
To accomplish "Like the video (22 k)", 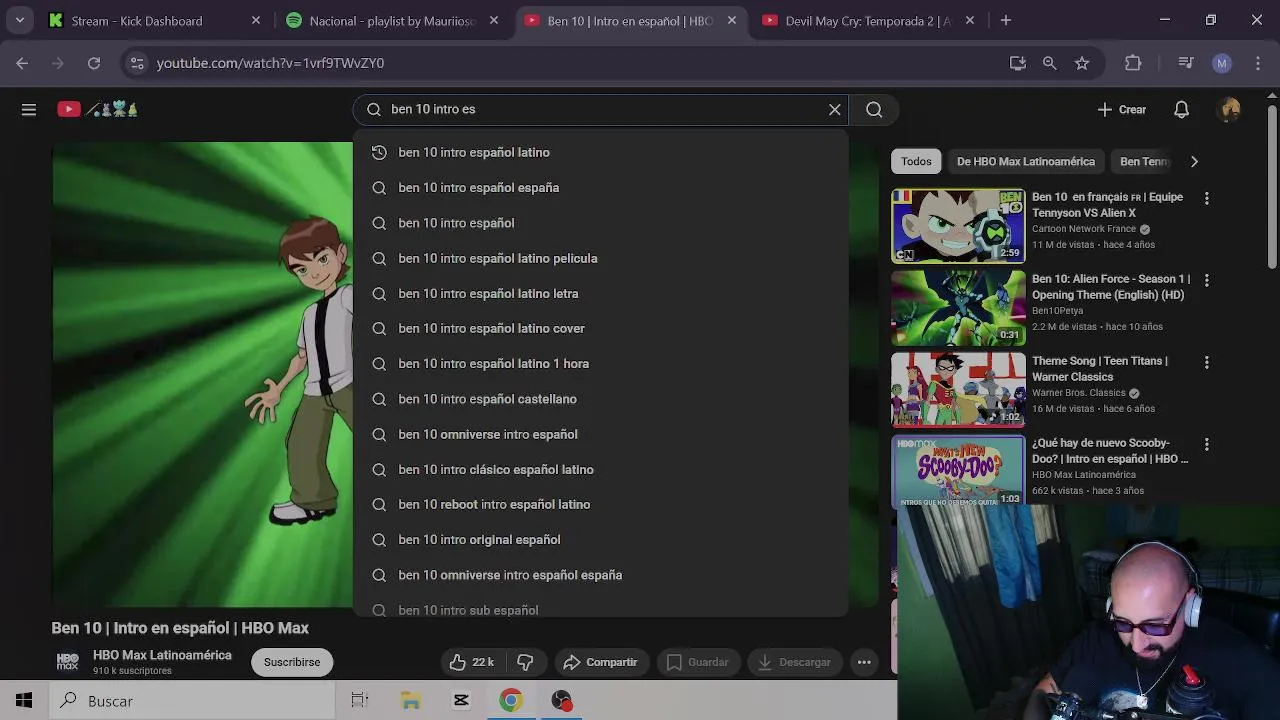I will pyautogui.click(x=472, y=662).
